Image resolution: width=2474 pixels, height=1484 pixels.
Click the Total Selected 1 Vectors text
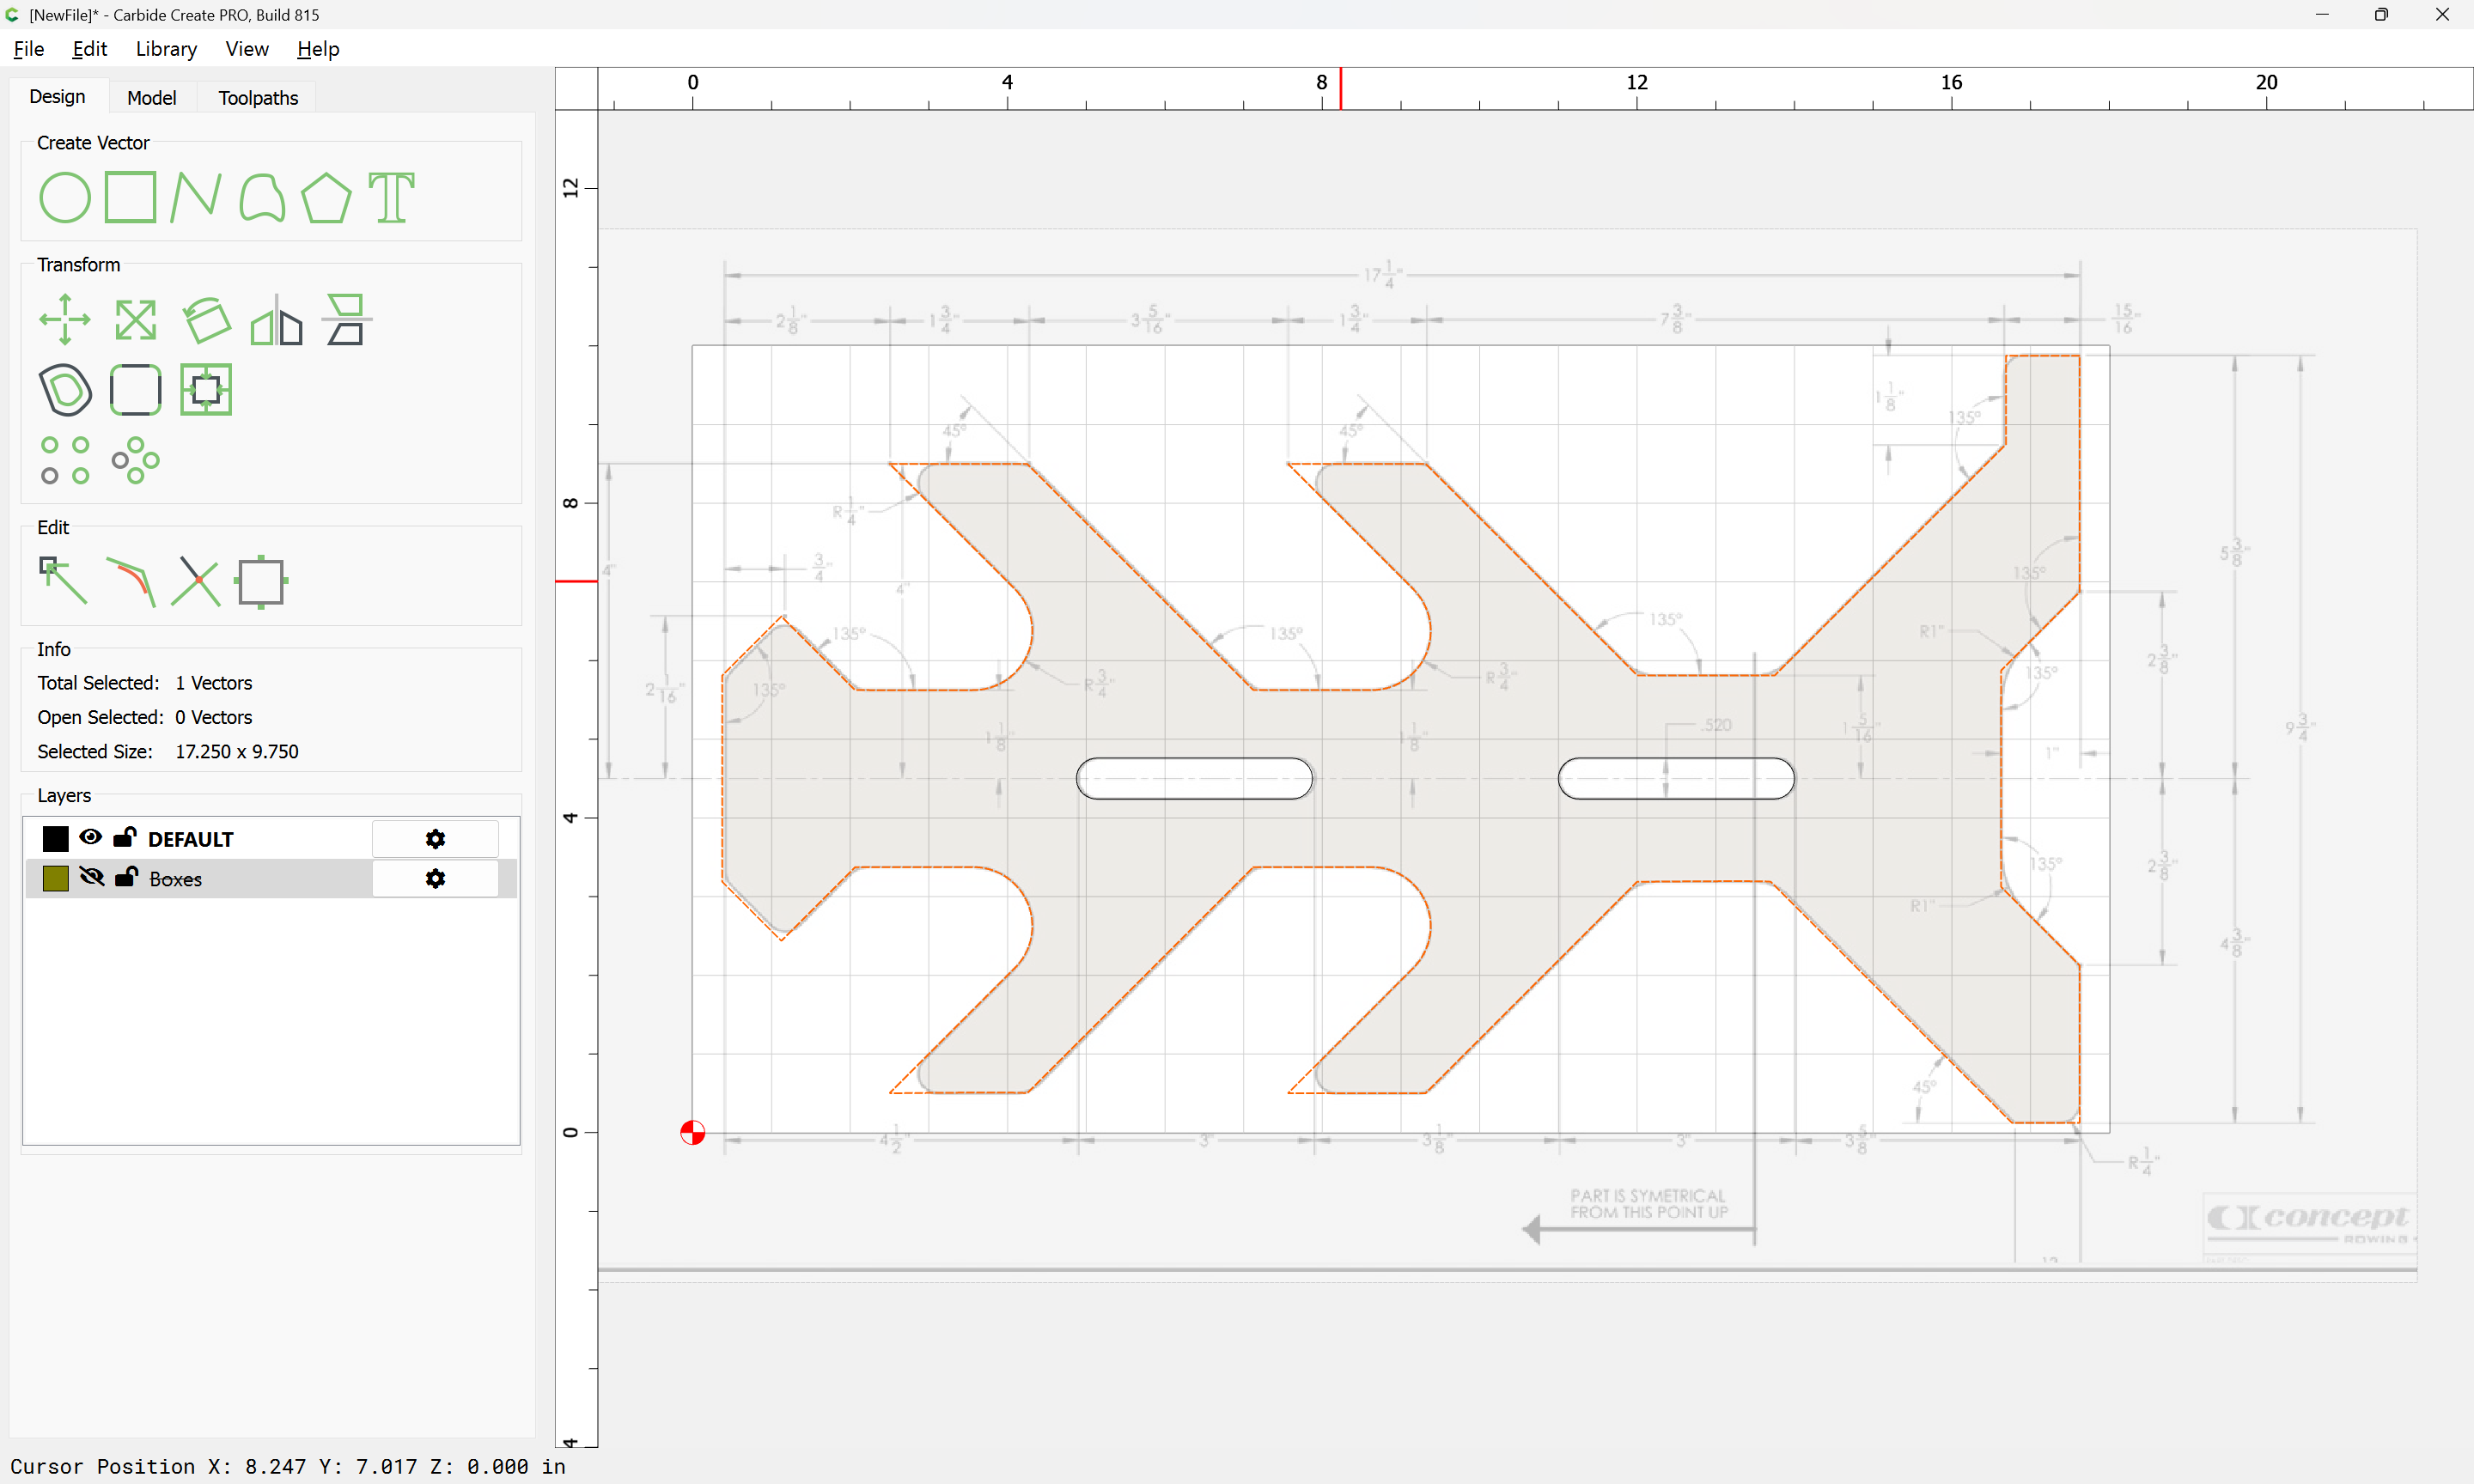pyautogui.click(x=145, y=683)
